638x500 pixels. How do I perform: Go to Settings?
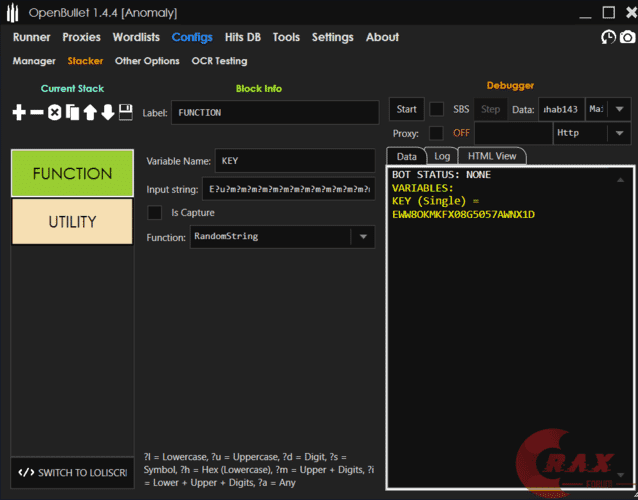click(x=333, y=37)
